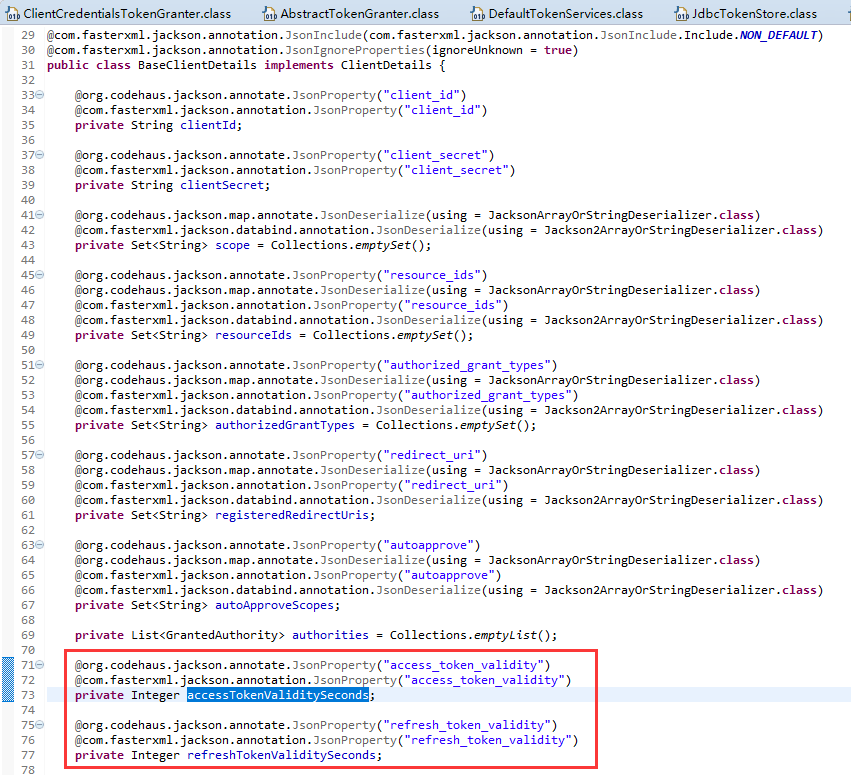The width and height of the screenshot is (851, 775).
Task: Click the "authorized_grant_types" string on line 51
Action: [467, 365]
